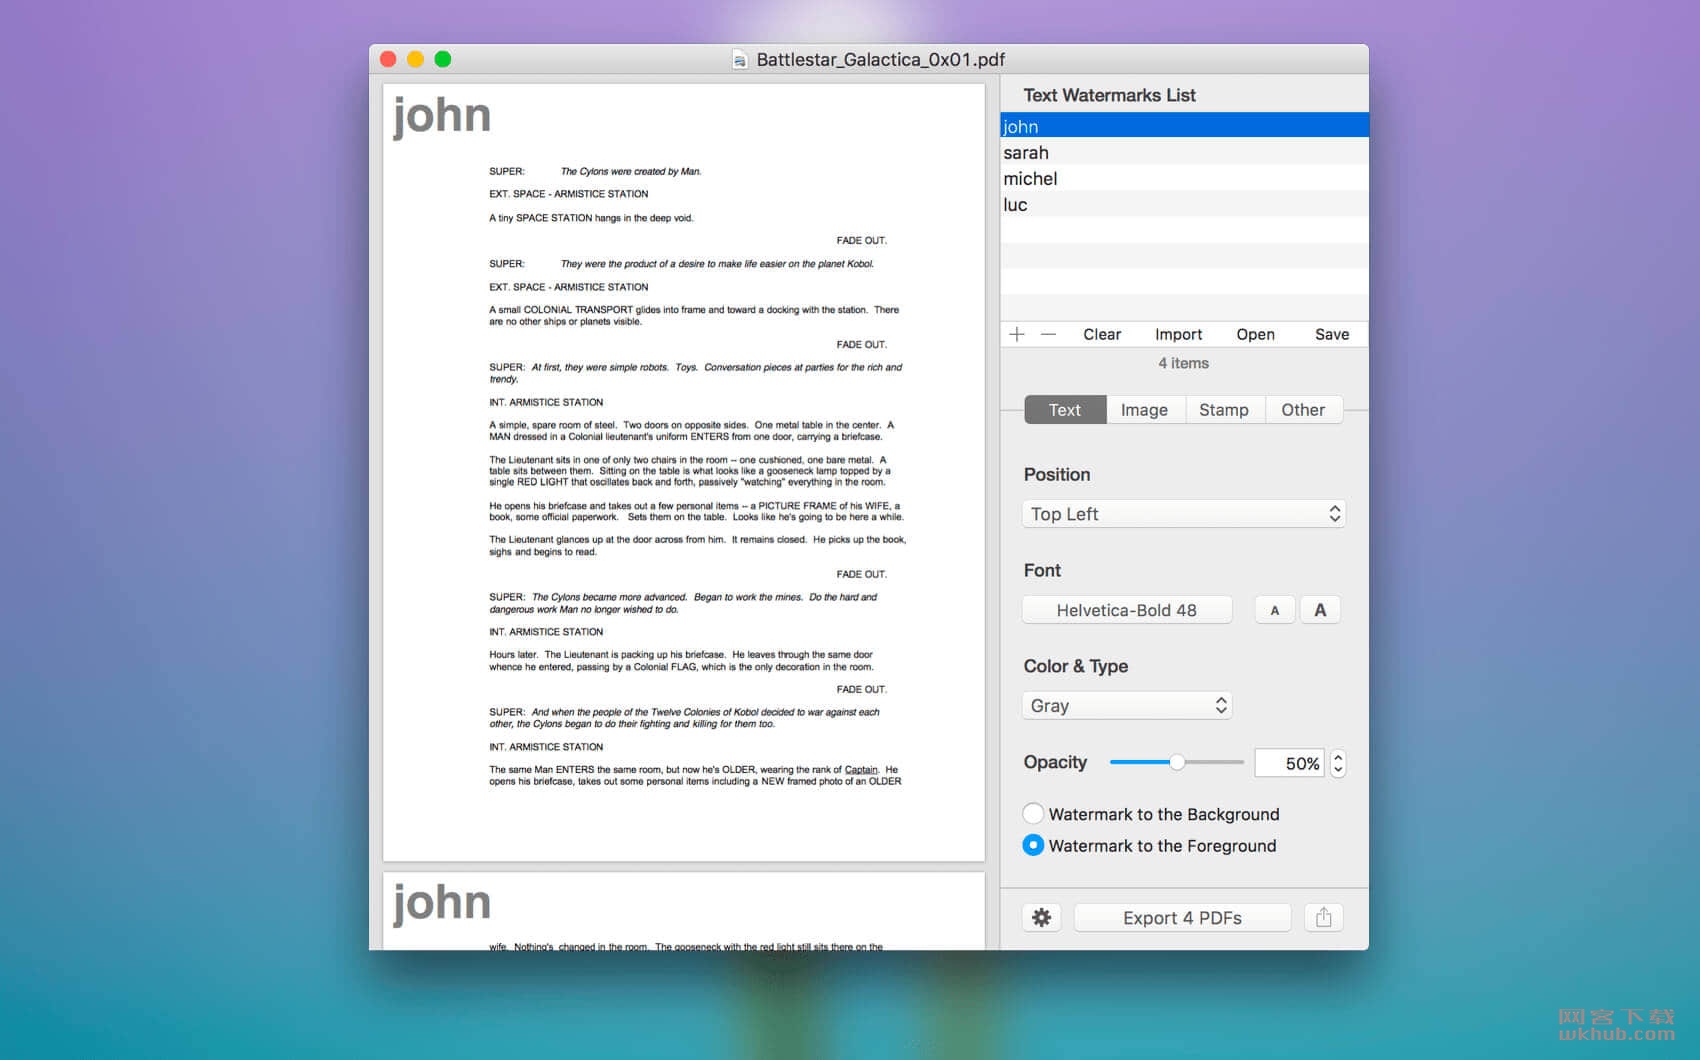Click the red close window button
This screenshot has width=1700, height=1060.
389,59
